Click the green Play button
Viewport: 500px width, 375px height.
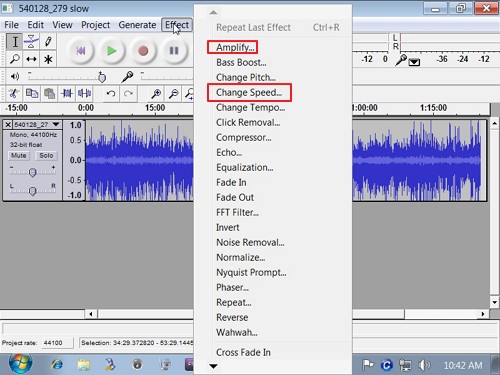(x=112, y=51)
